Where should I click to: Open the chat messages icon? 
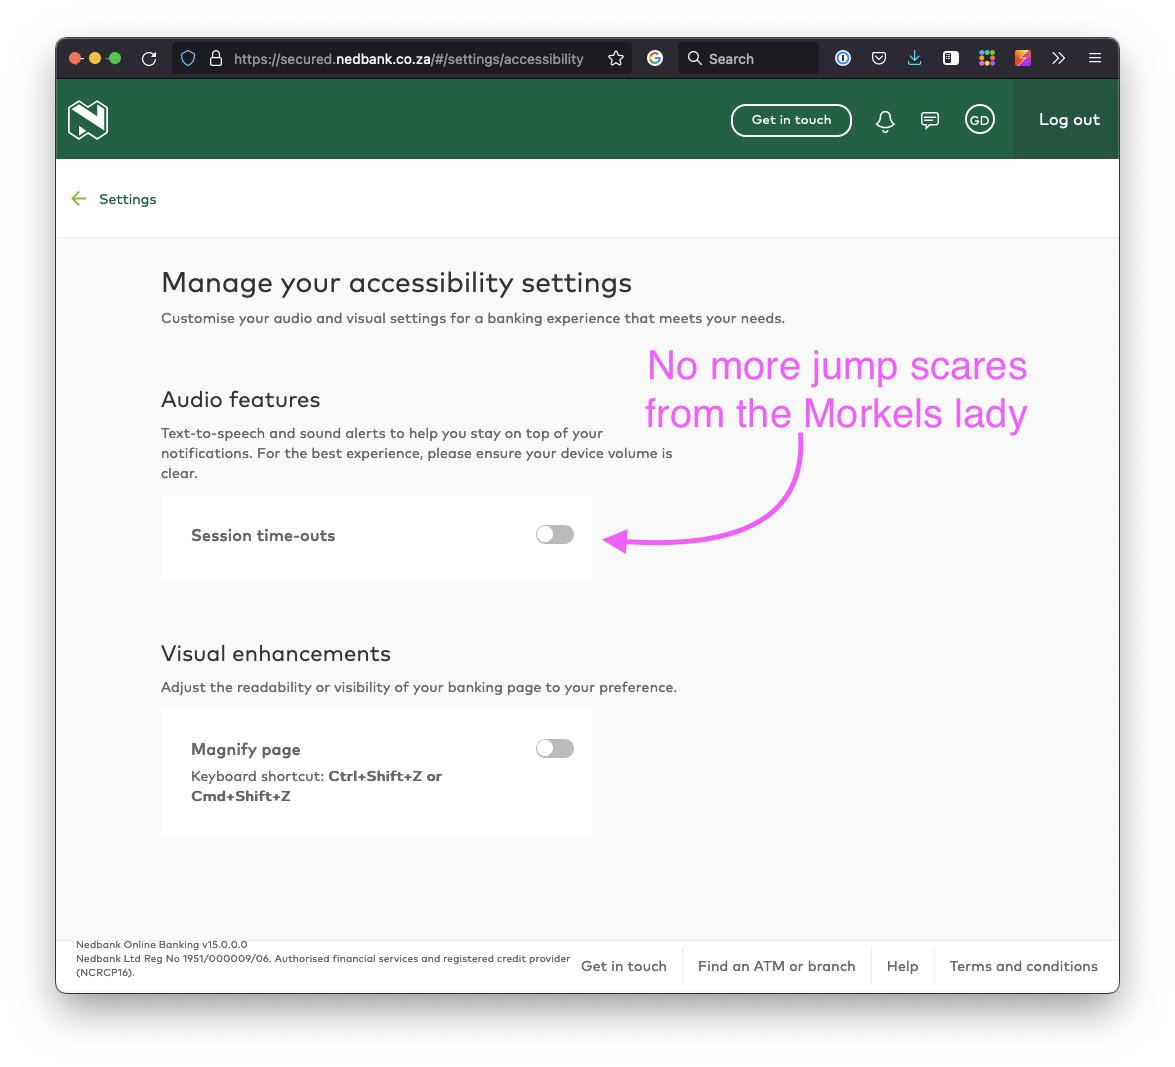pos(930,120)
